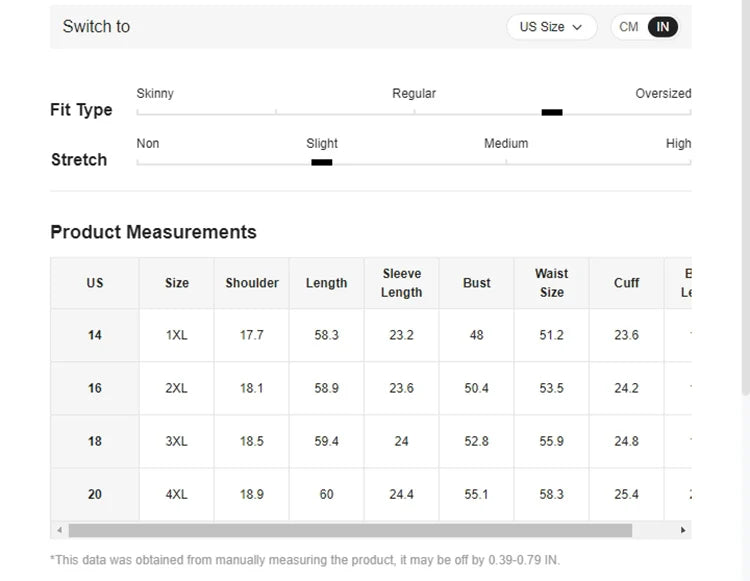Click the Cuff column header

point(627,283)
